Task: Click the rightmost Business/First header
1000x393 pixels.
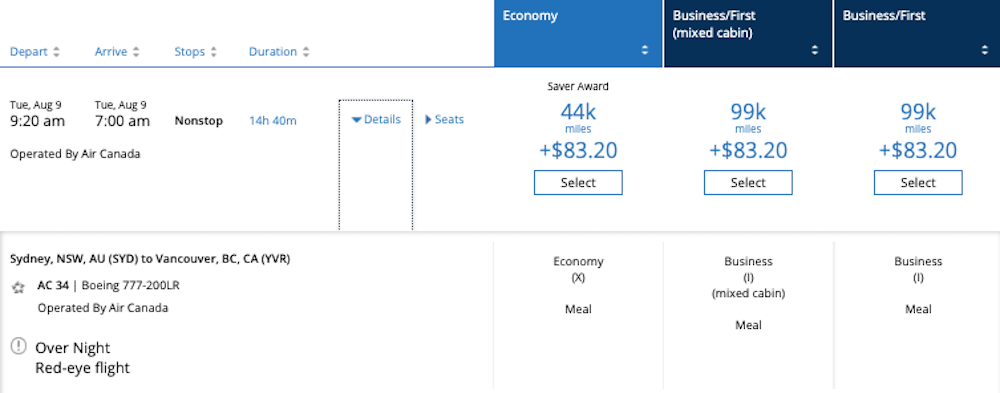Action: coord(917,34)
